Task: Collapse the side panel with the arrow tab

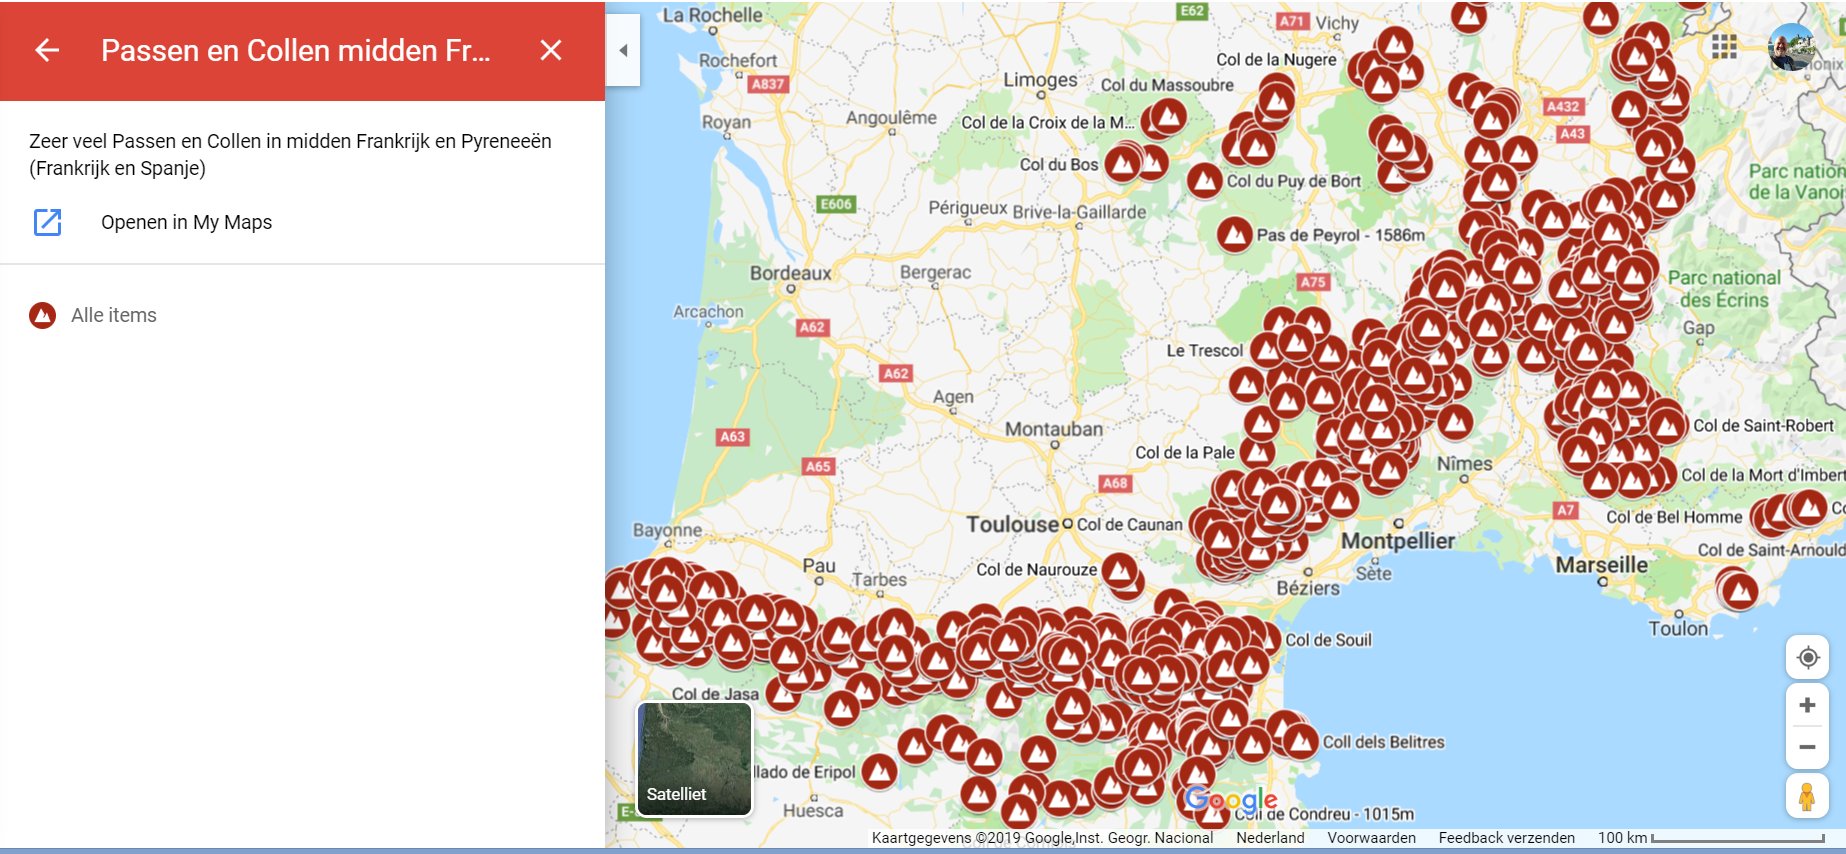Action: 623,50
